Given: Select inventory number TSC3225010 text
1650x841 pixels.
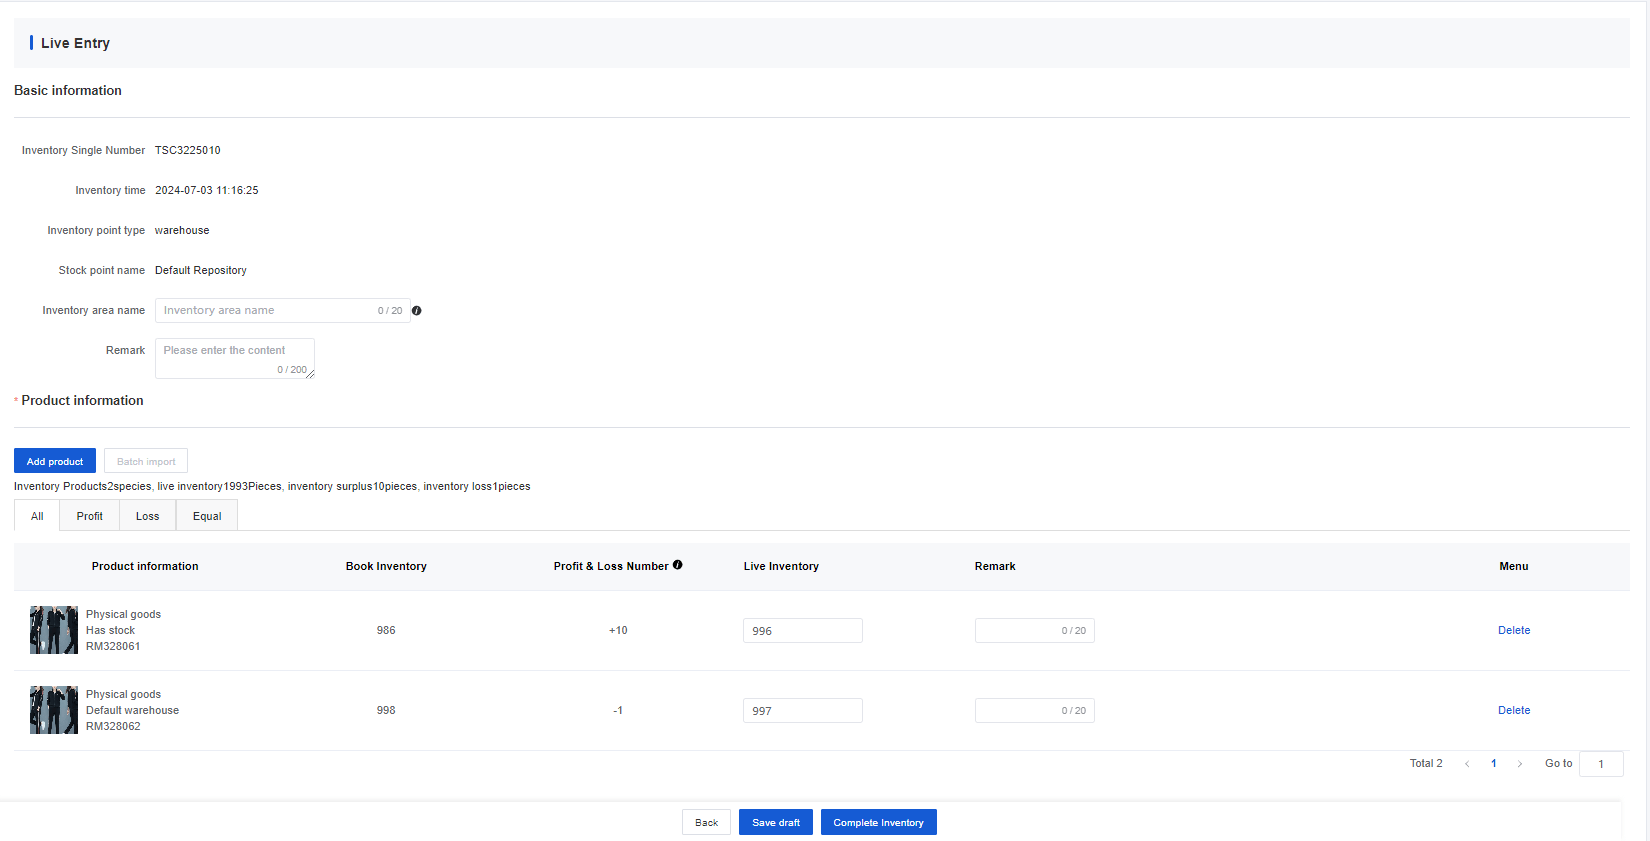Looking at the screenshot, I should click(x=188, y=150).
